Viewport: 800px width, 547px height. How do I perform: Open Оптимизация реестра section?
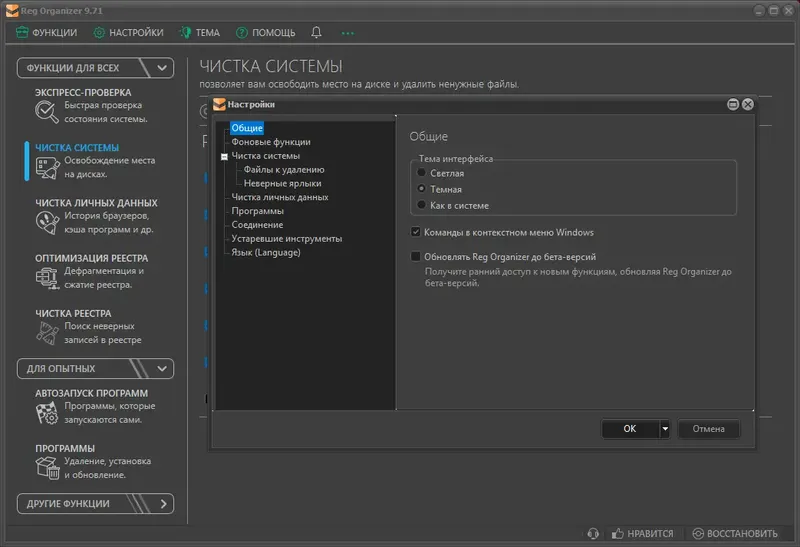[91, 258]
